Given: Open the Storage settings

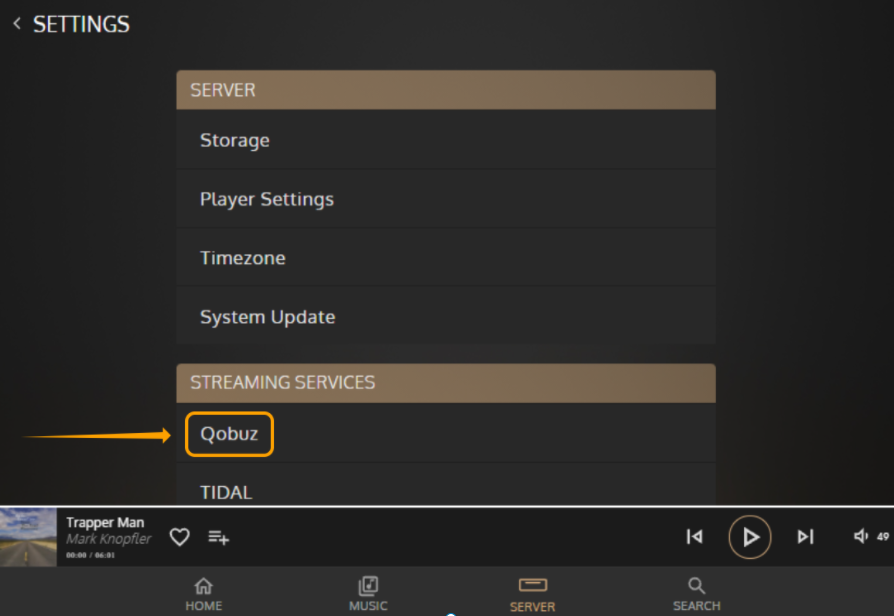Looking at the screenshot, I should click(x=446, y=140).
